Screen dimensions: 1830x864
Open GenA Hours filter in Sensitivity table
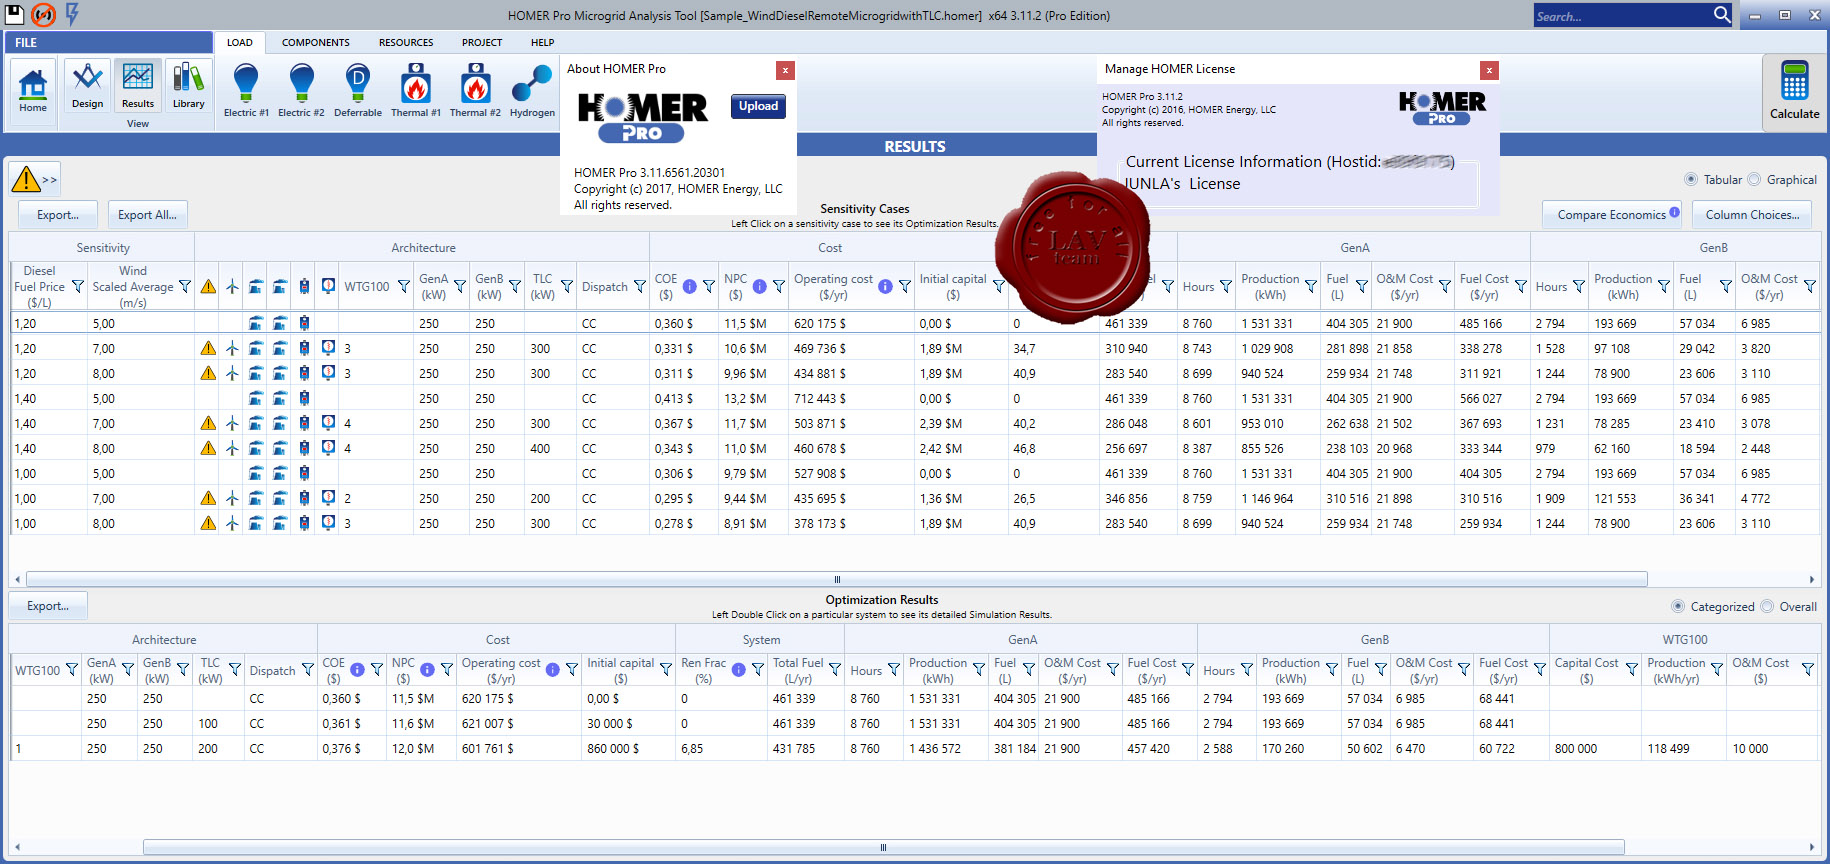(1225, 287)
